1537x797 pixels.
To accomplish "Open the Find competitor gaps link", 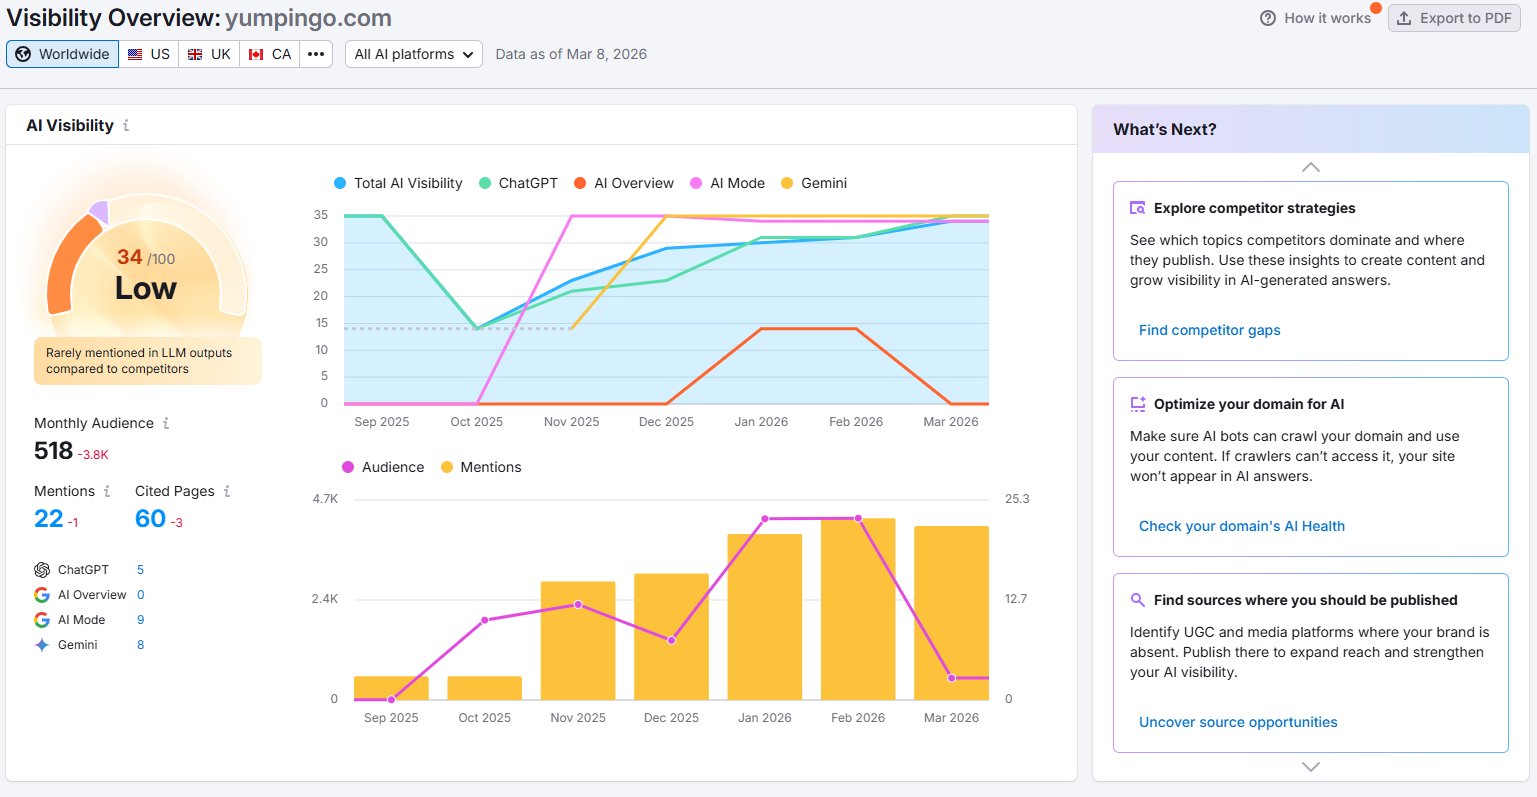I will 1209,330.
